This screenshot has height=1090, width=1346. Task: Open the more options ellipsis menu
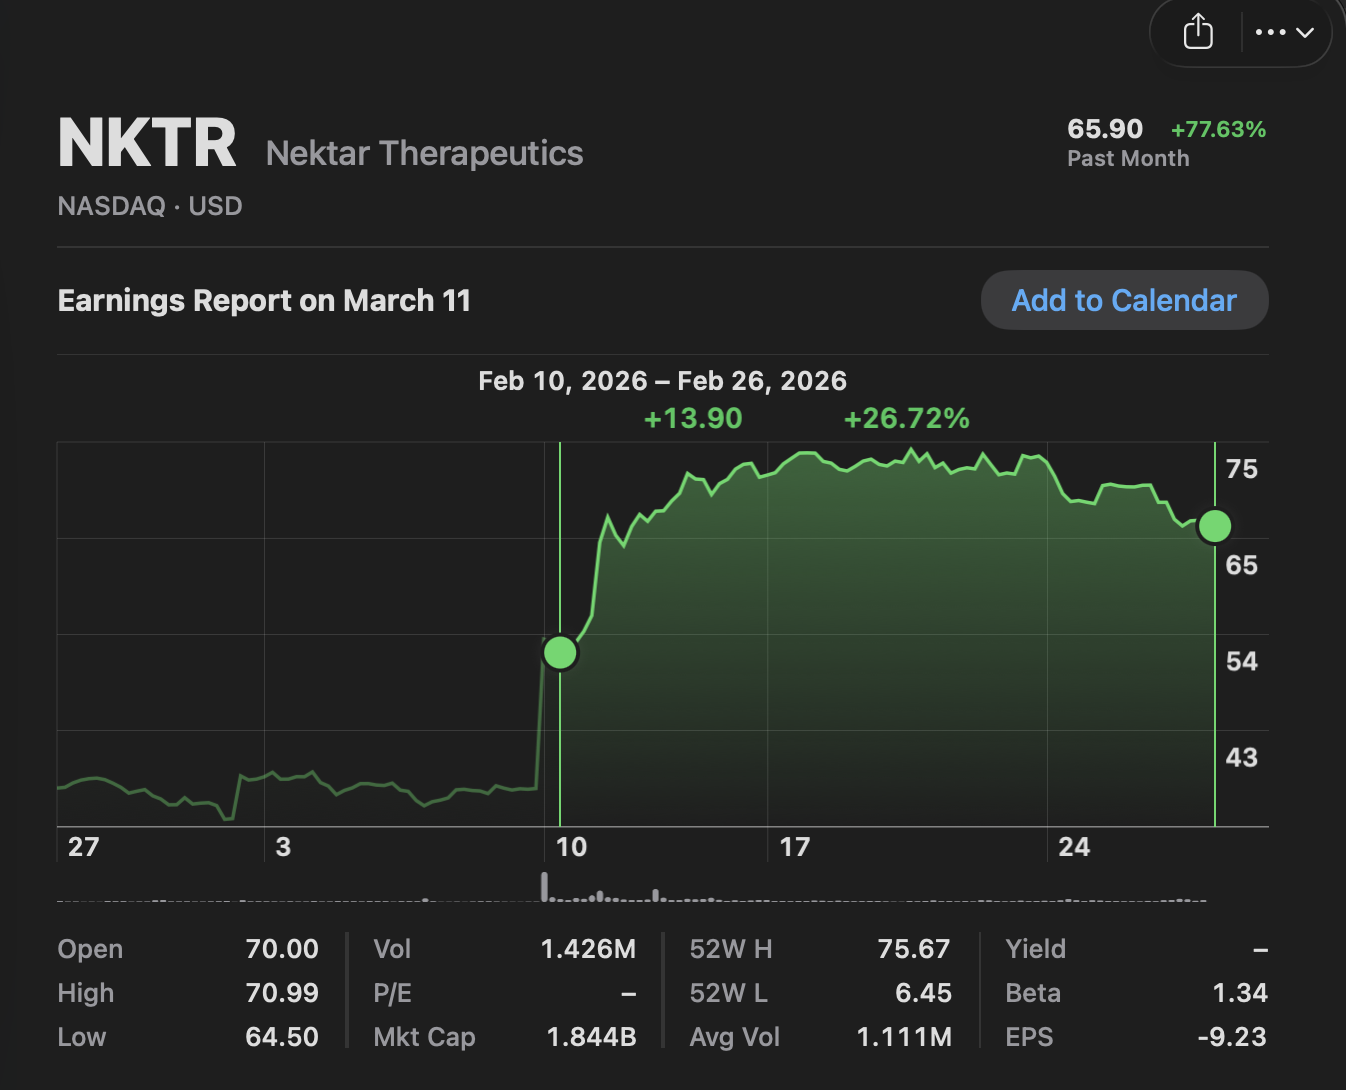click(x=1285, y=32)
